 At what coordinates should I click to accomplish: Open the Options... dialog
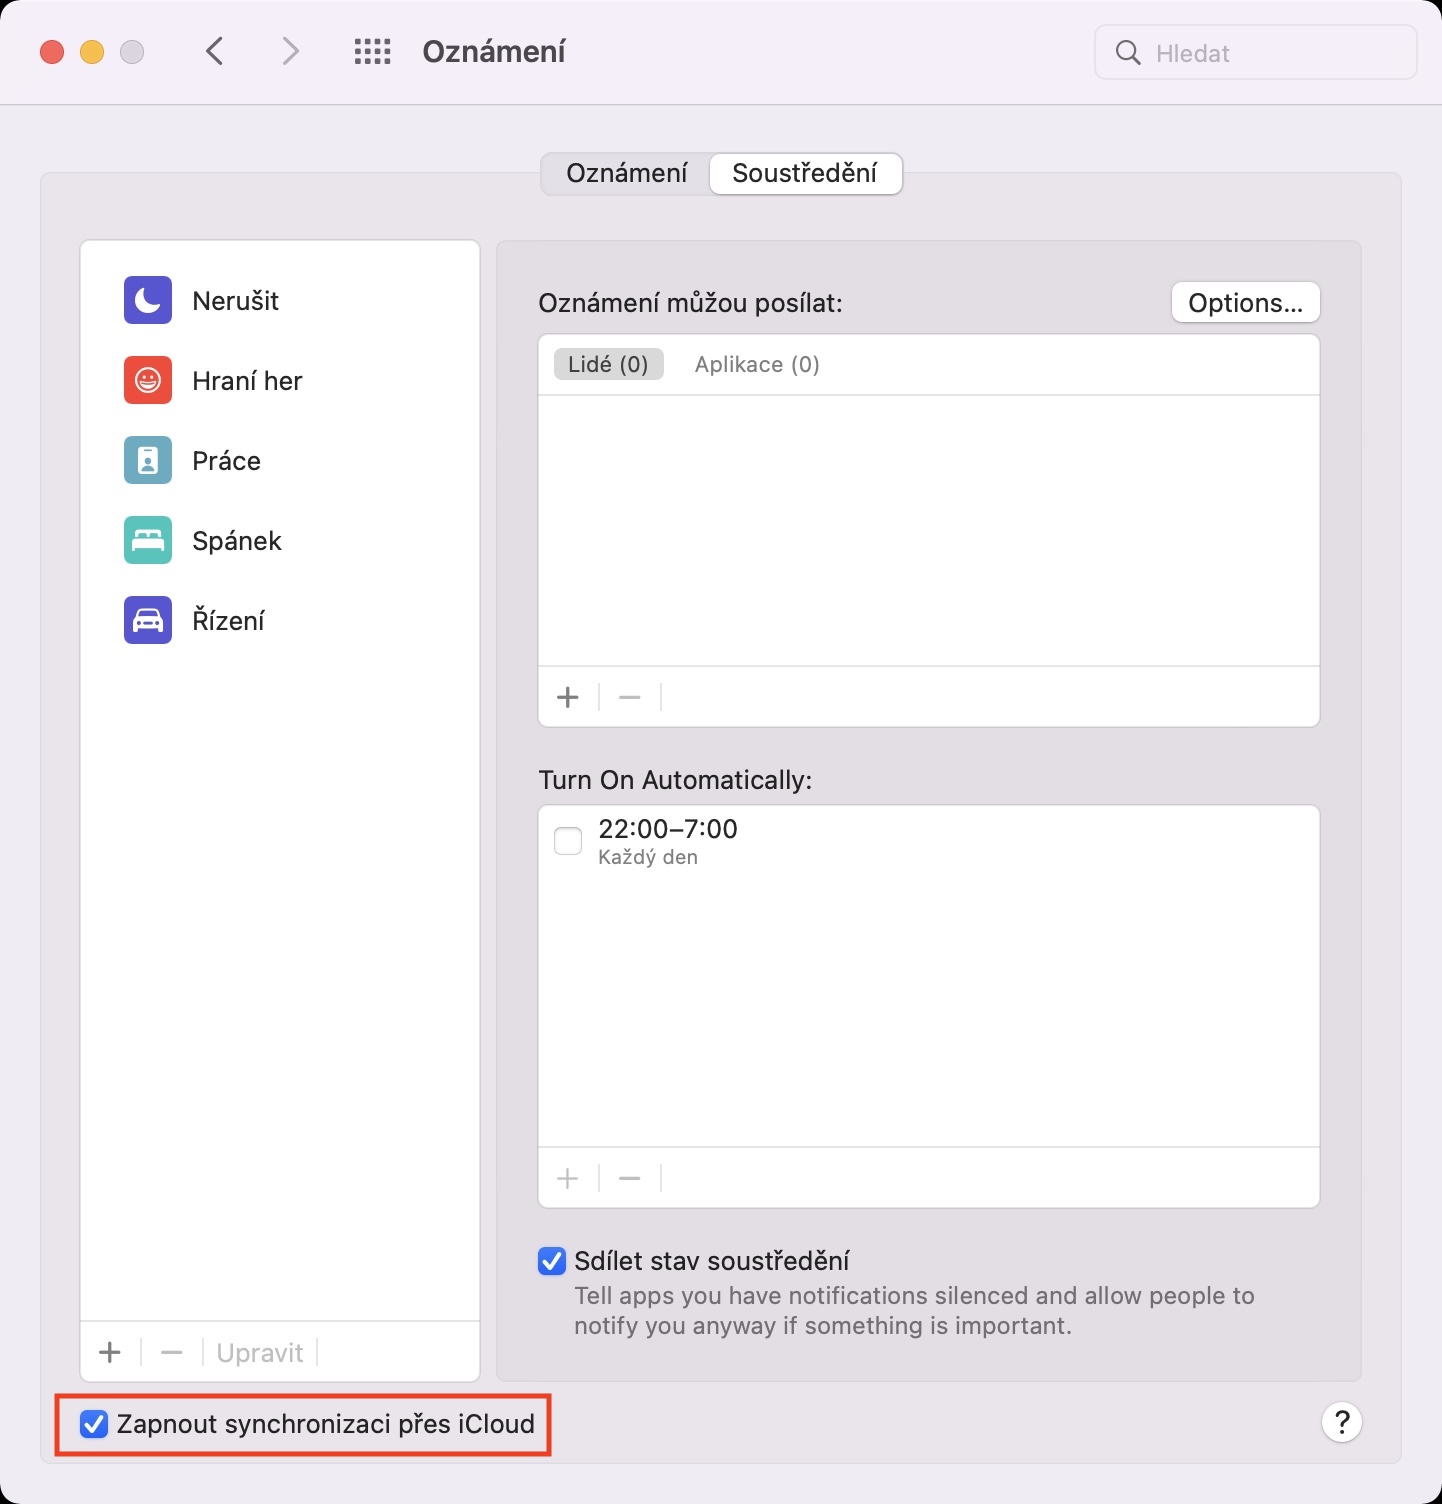(x=1245, y=303)
